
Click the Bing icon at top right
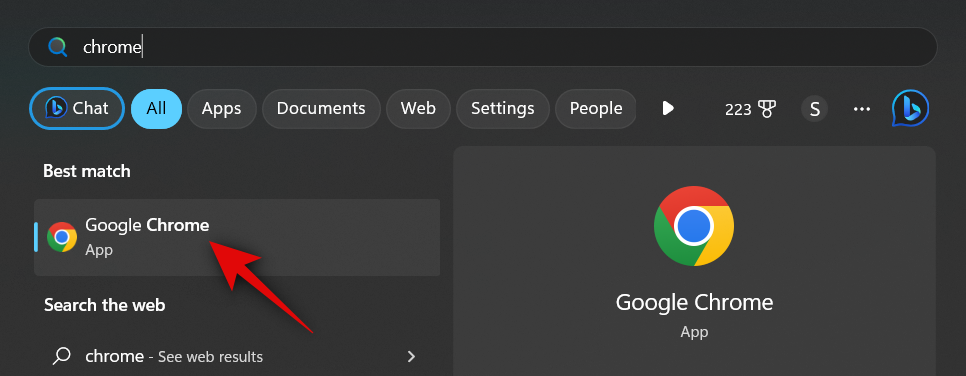click(911, 108)
